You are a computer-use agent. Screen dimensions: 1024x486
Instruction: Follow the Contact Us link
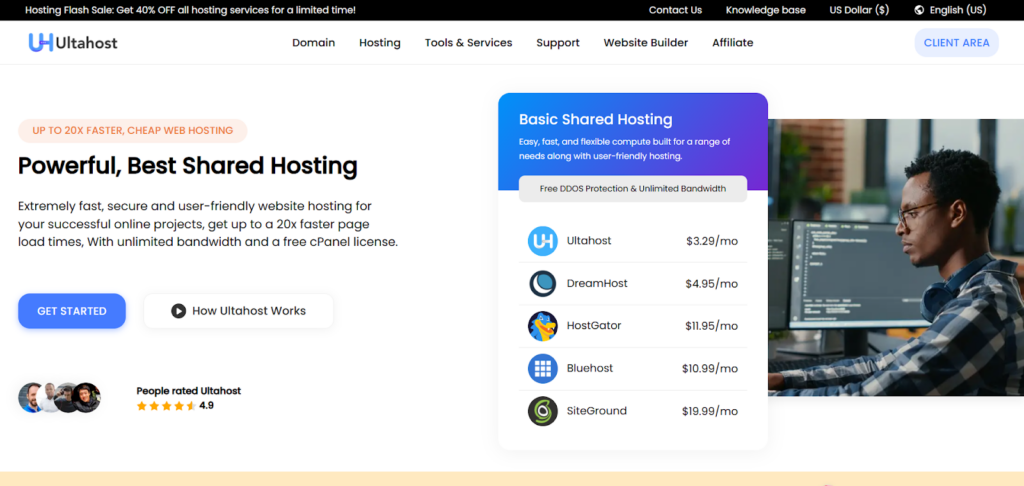pyautogui.click(x=675, y=10)
